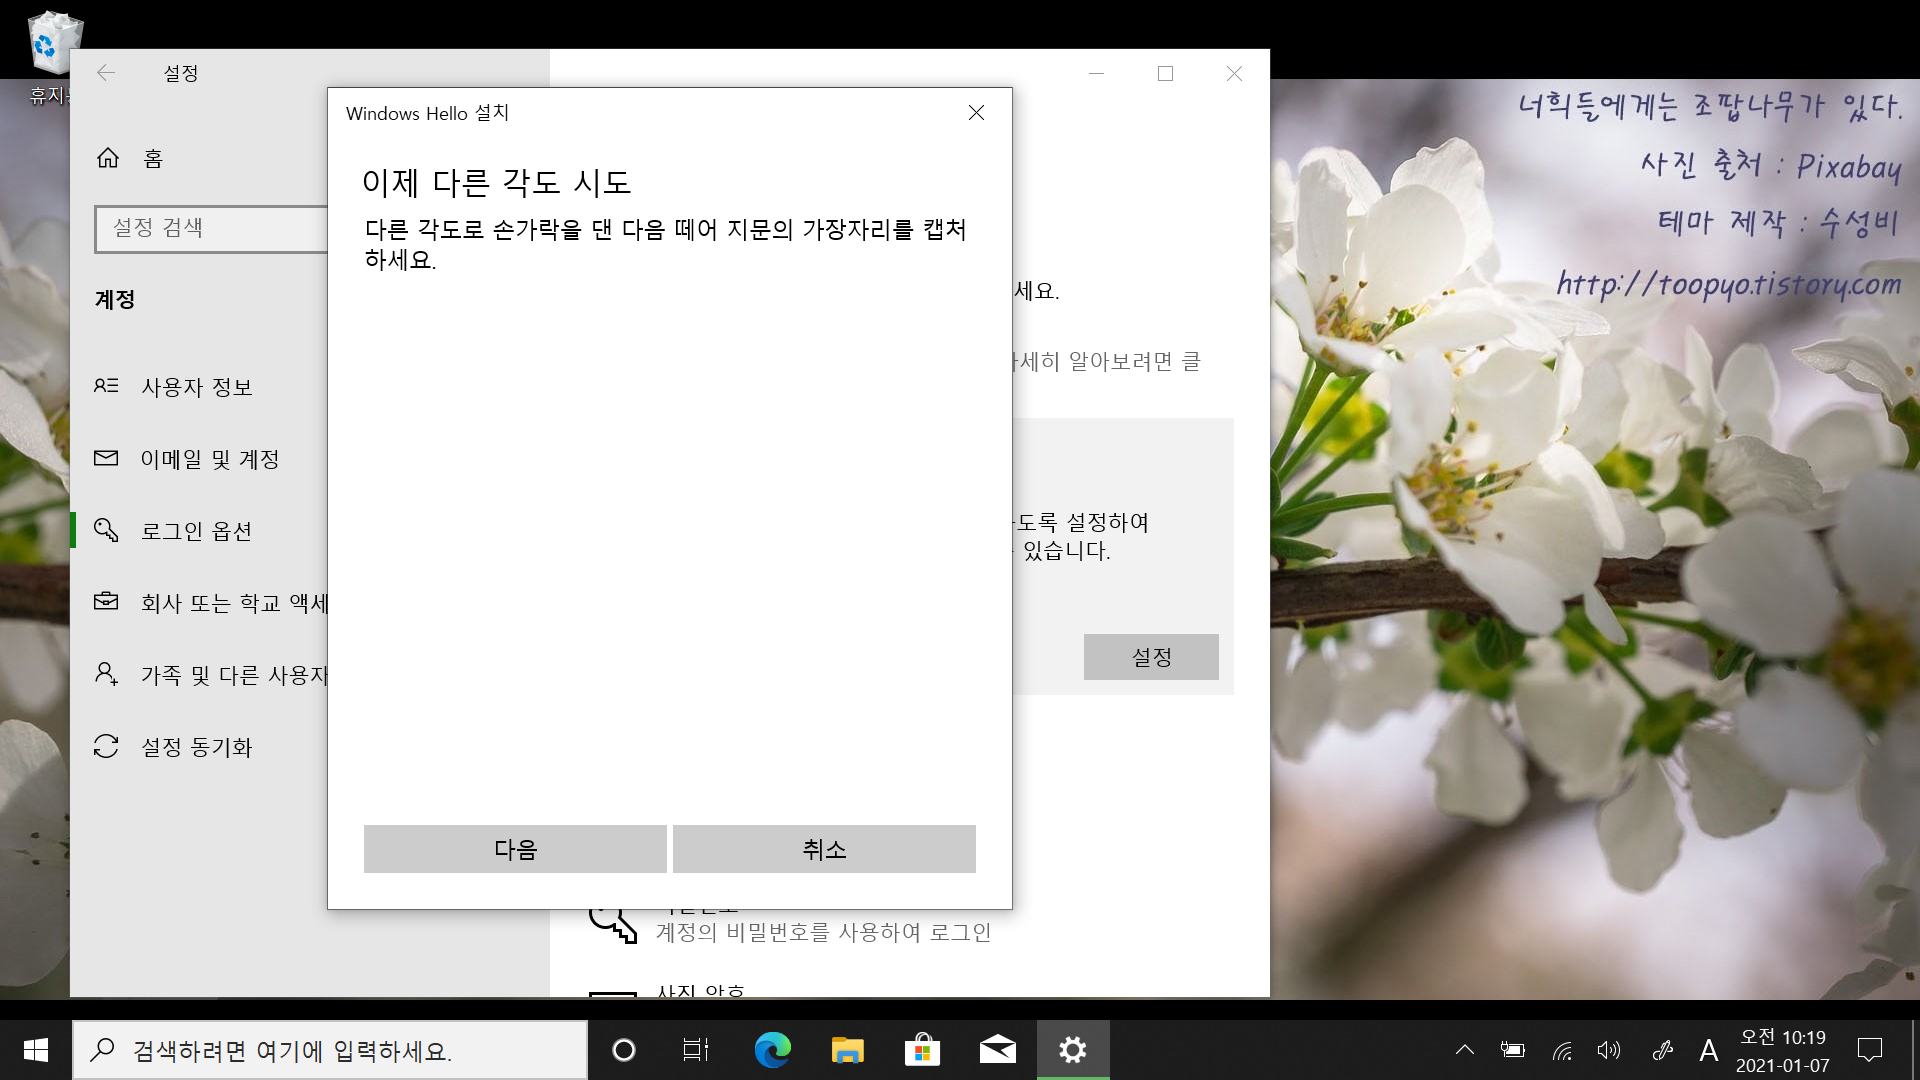The image size is (1920, 1080).
Task: Click the gray 설정 button in Settings
Action: [1150, 657]
